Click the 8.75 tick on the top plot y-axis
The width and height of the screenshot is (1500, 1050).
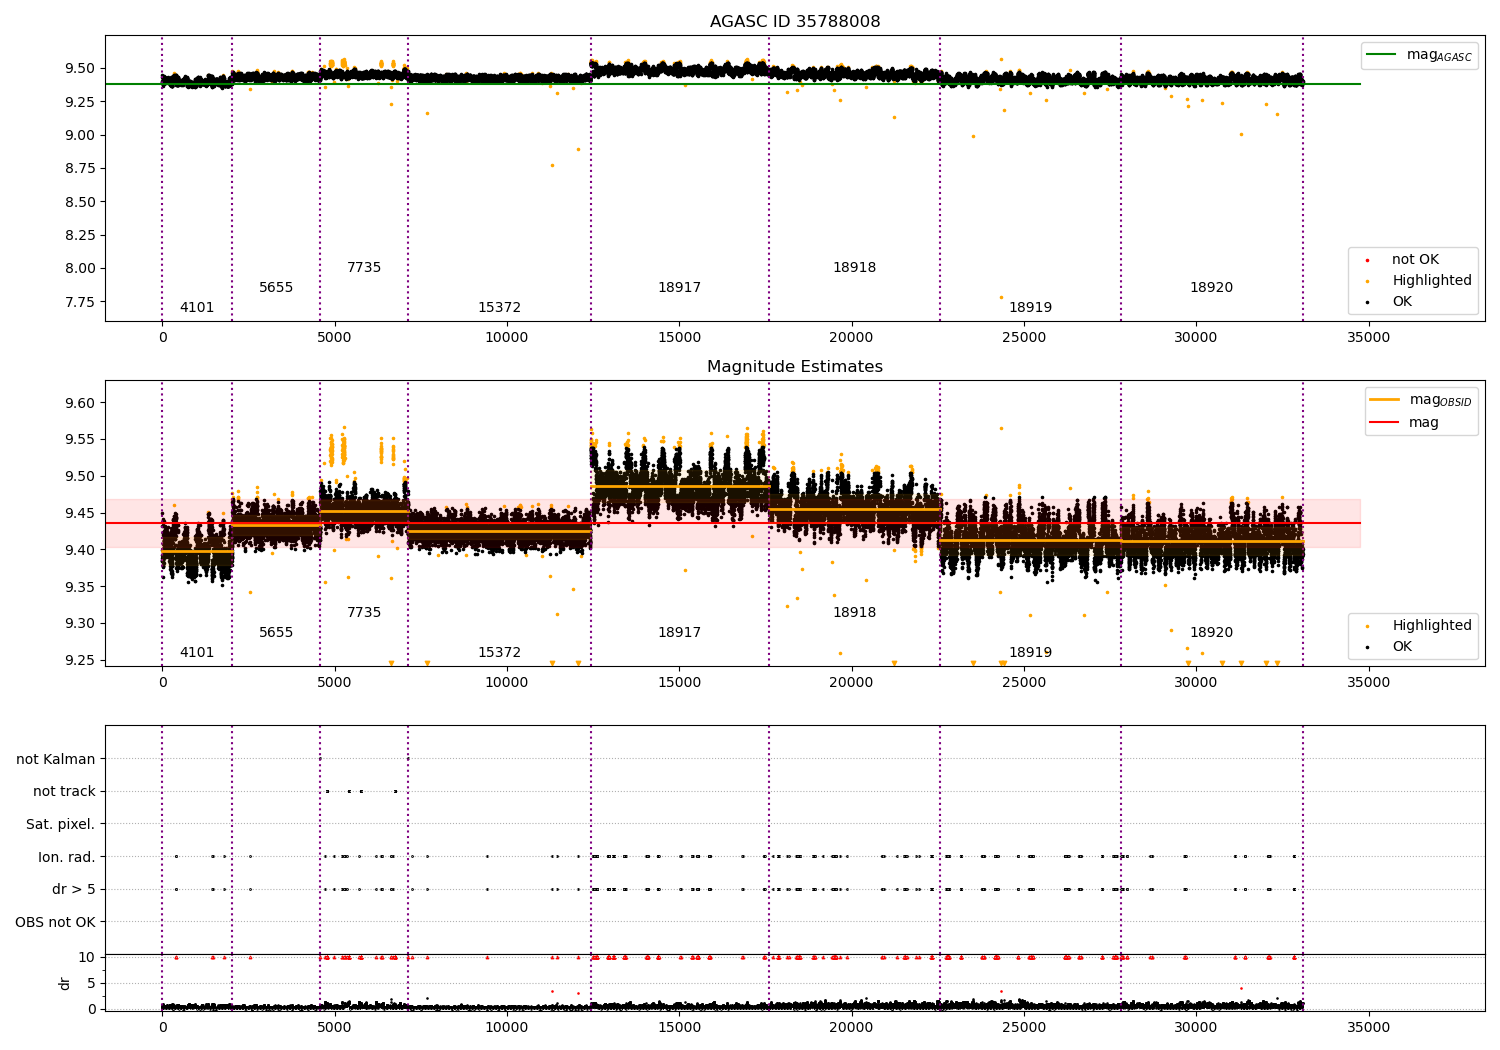[x=80, y=168]
